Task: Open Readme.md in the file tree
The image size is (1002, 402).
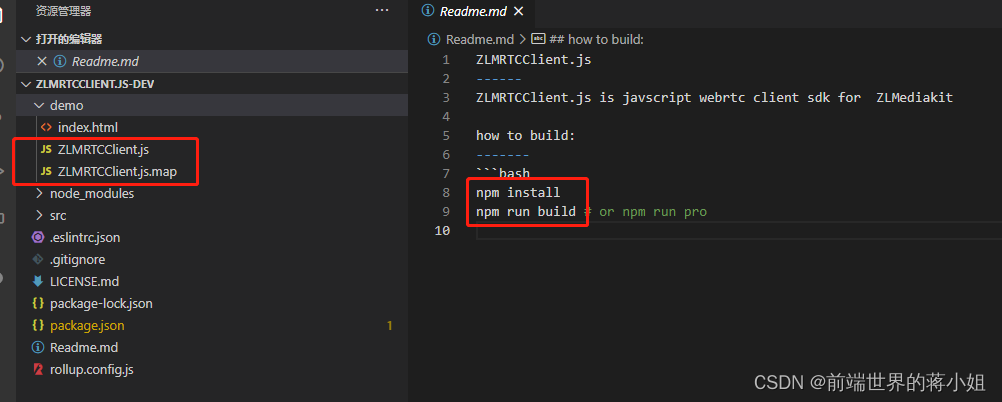Action: 84,348
